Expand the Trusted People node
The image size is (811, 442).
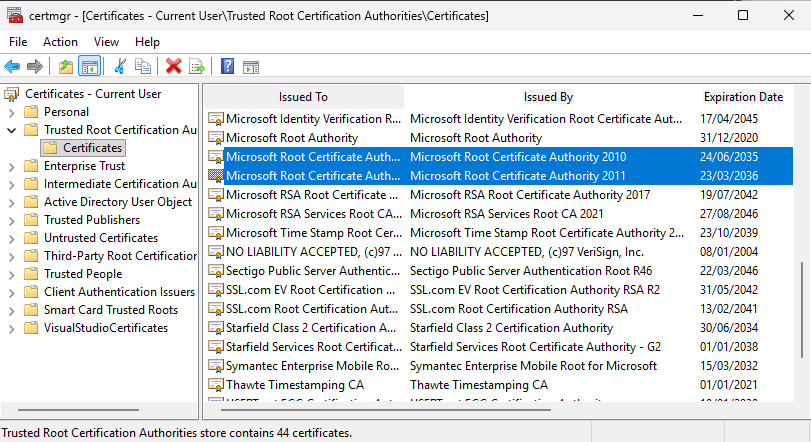[11, 275]
